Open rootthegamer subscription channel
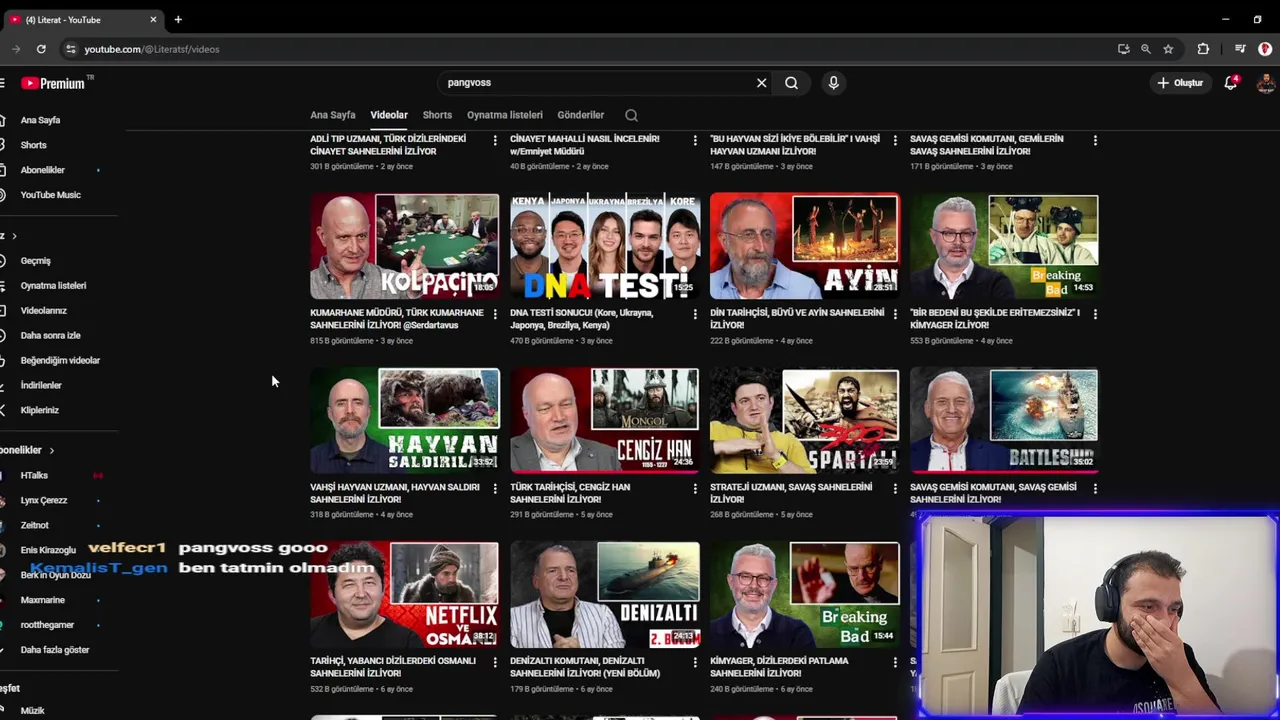Image resolution: width=1280 pixels, height=720 pixels. [x=47, y=626]
